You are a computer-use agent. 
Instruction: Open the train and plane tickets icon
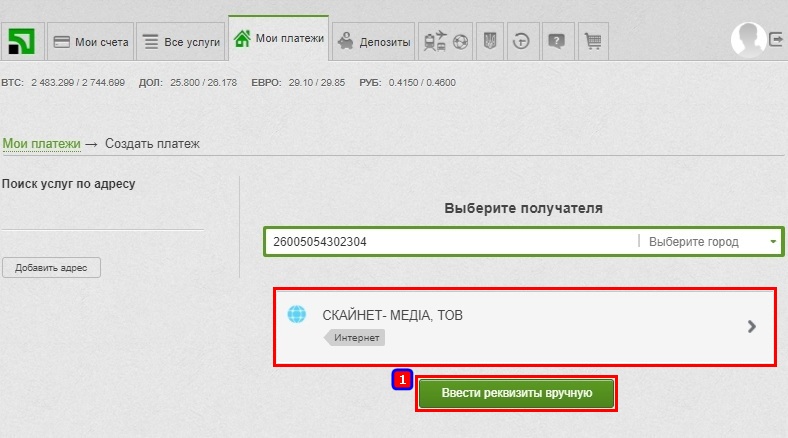435,41
